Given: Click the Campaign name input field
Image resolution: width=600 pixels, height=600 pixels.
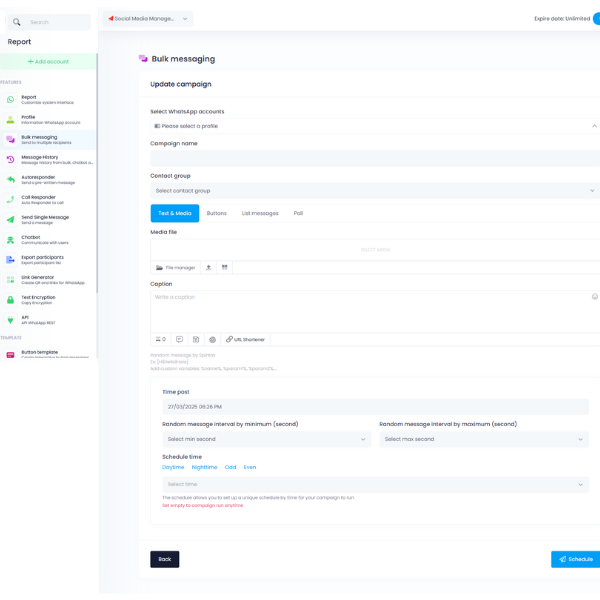Looking at the screenshot, I should tap(374, 158).
